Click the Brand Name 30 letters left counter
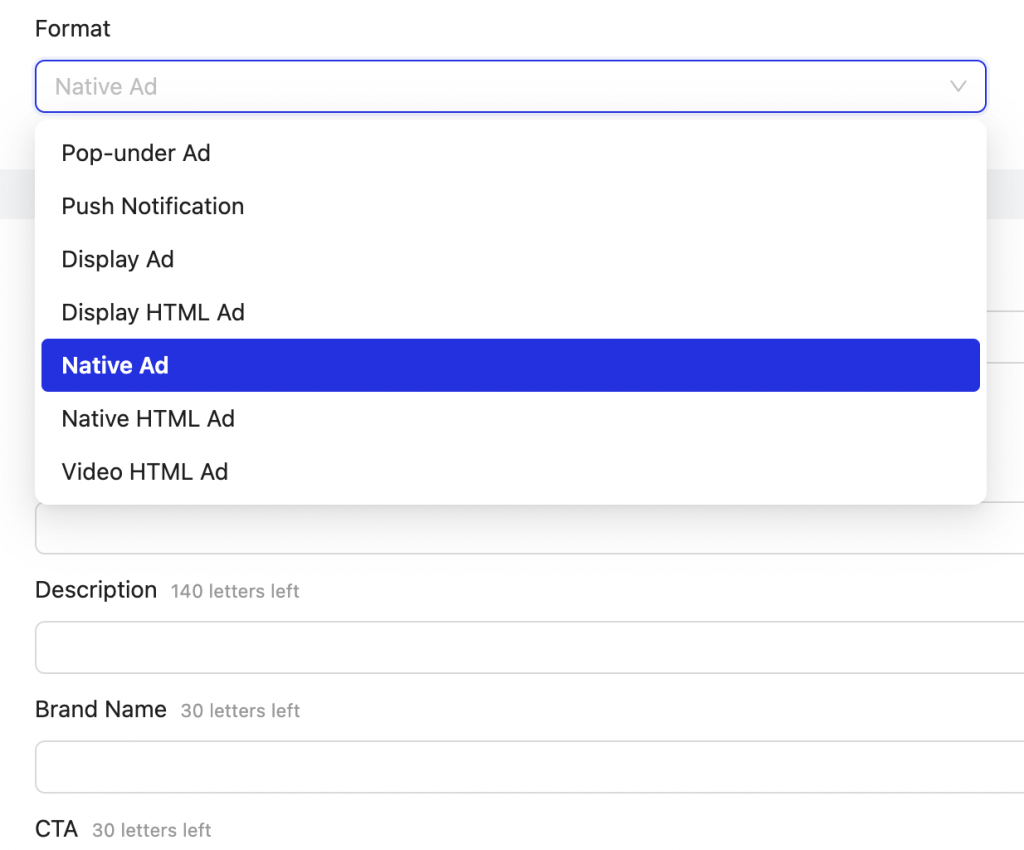The image size is (1024, 850). click(x=240, y=711)
